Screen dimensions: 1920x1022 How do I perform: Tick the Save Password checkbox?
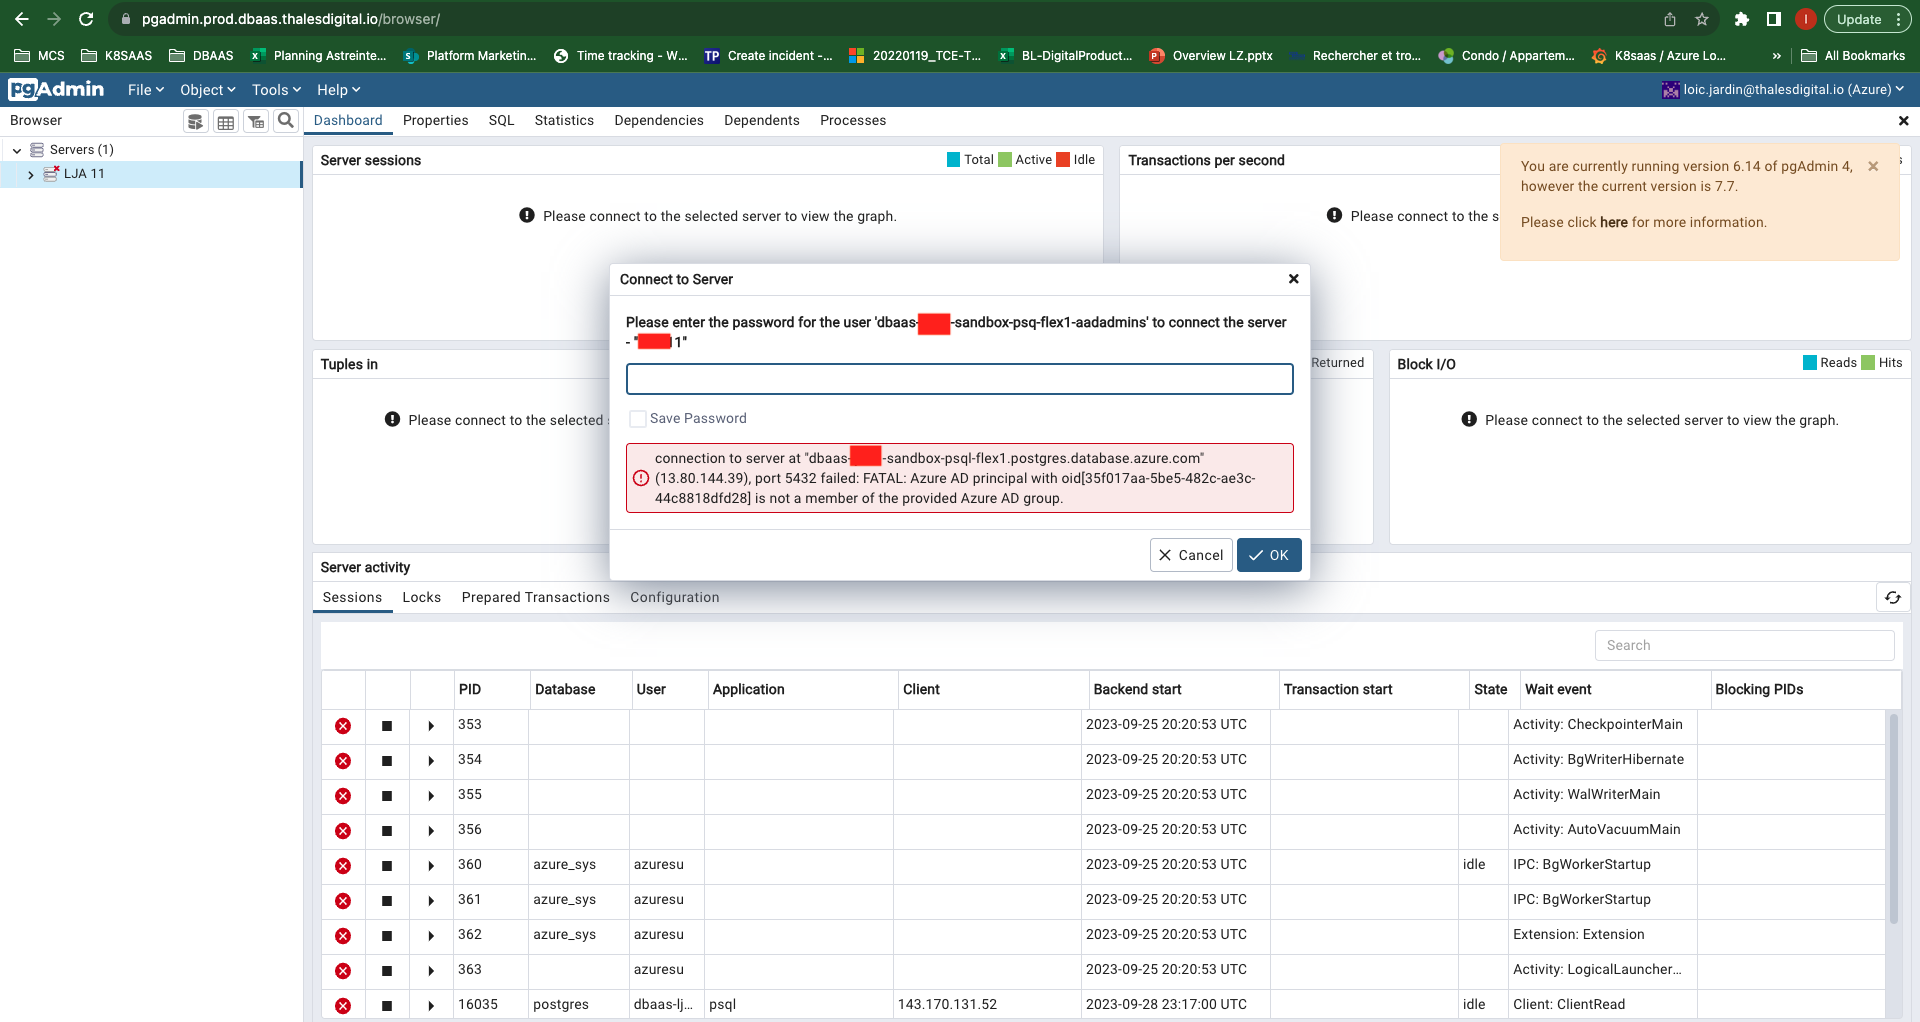[x=637, y=419]
